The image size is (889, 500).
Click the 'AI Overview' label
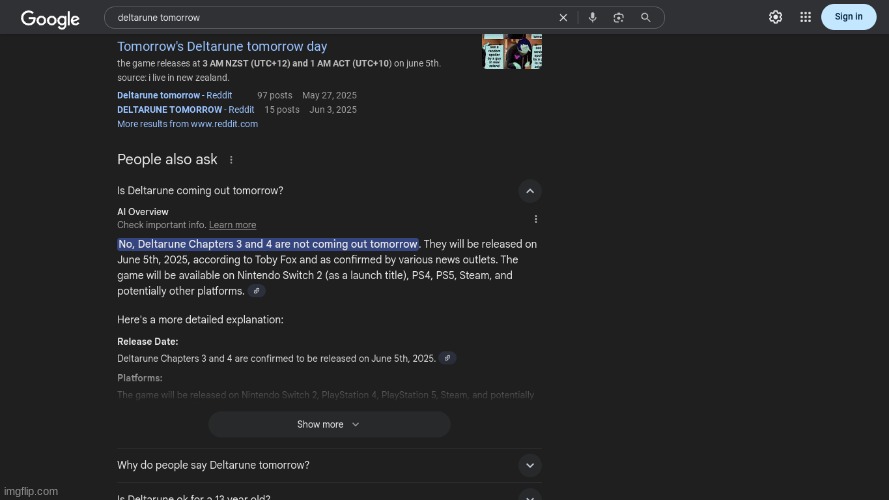[143, 212]
